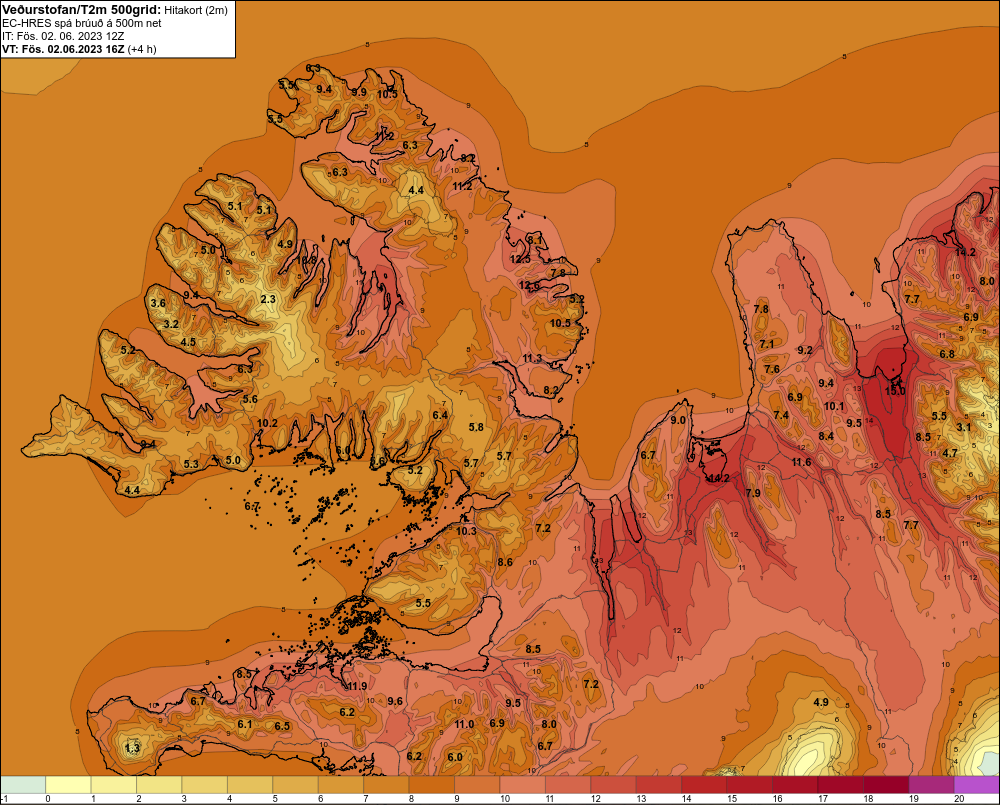
Task: Click the legend tick label 20
Action: click(959, 799)
